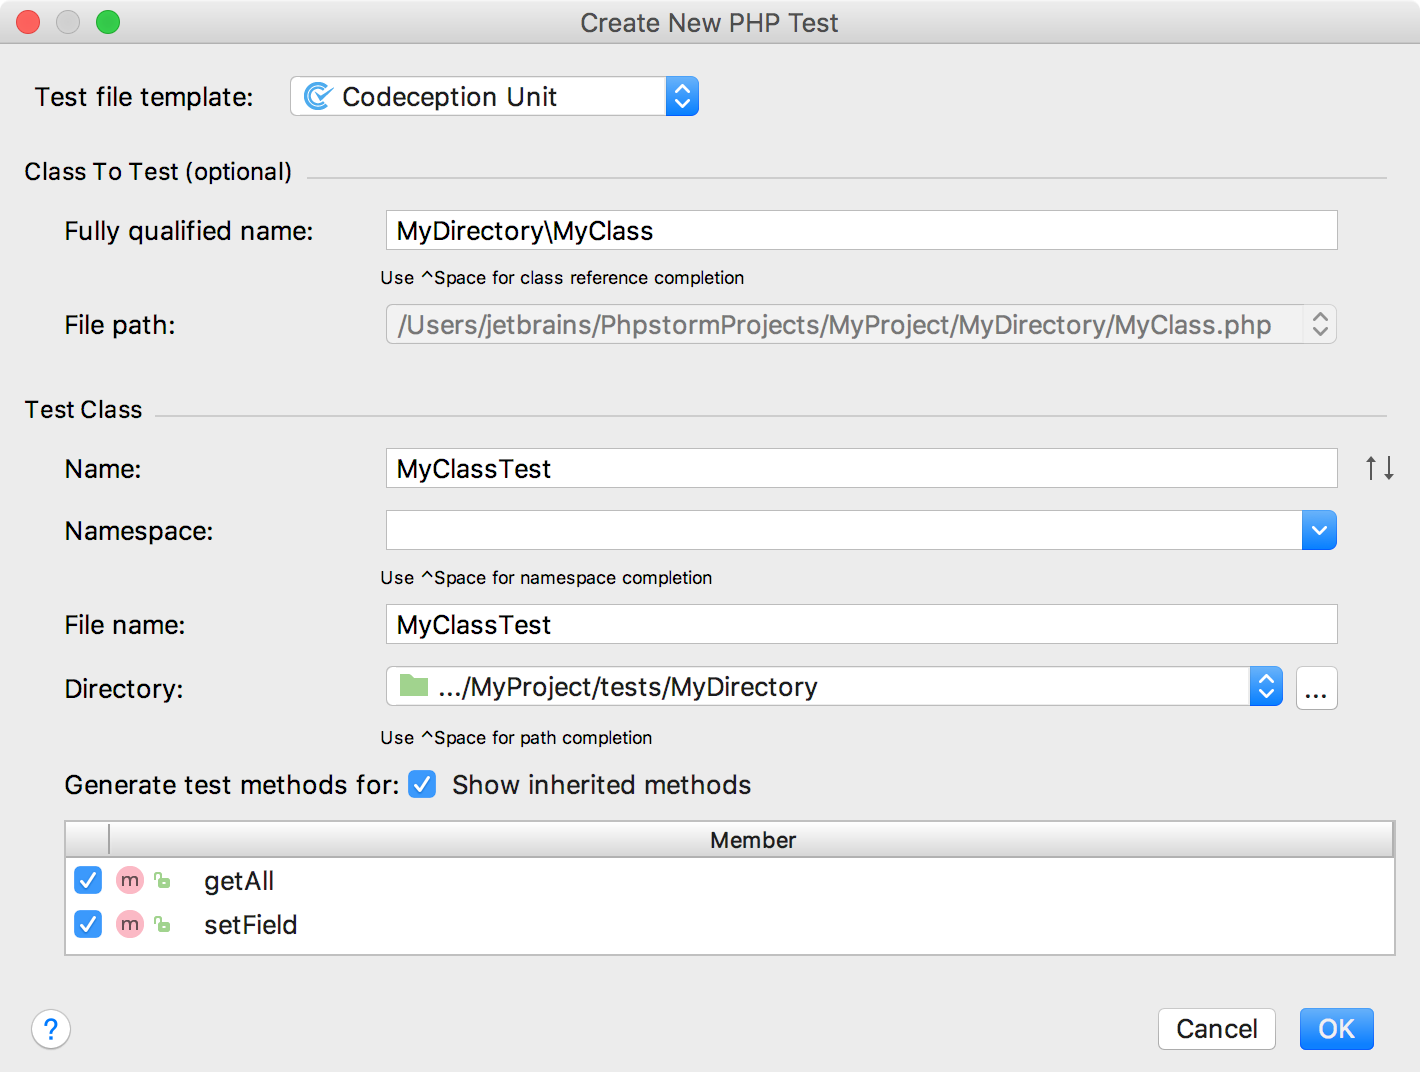
Task: Uncheck Show inherited methods checkbox
Action: pyautogui.click(x=422, y=784)
